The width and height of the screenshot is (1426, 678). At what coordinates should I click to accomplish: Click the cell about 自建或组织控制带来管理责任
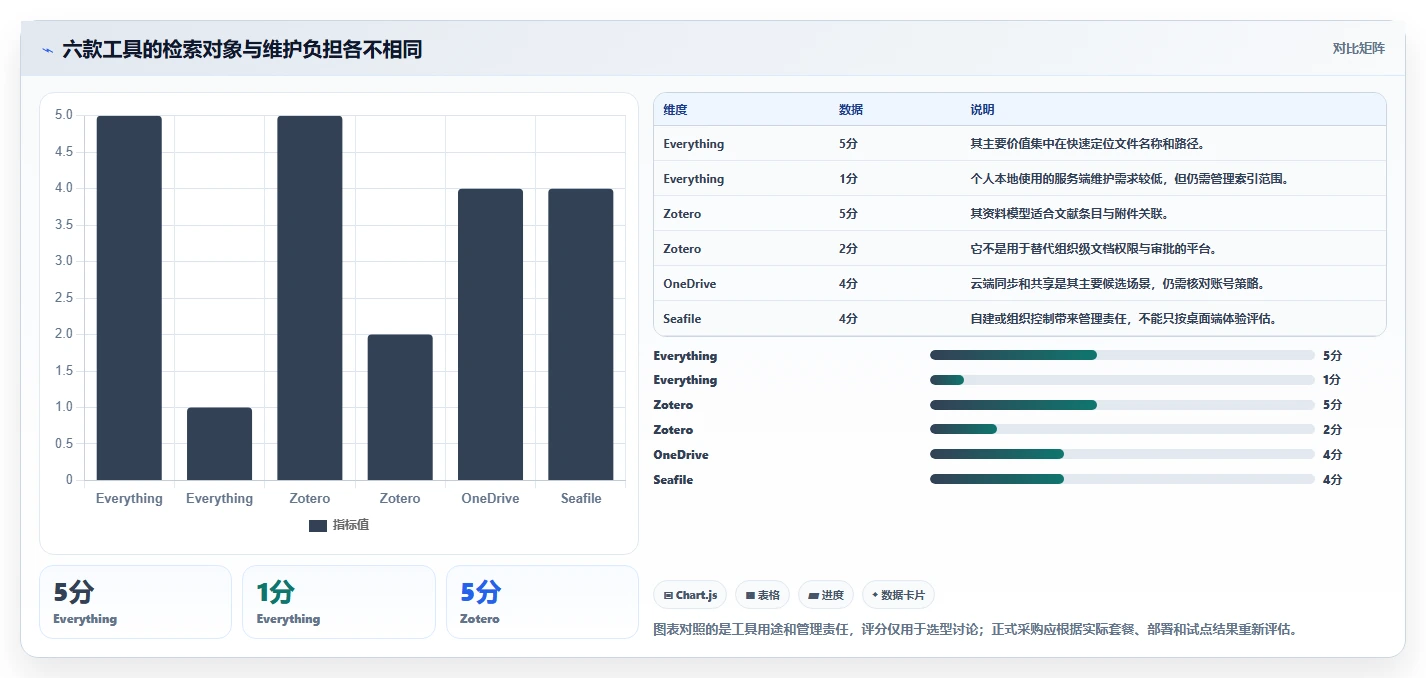[x=1124, y=319]
